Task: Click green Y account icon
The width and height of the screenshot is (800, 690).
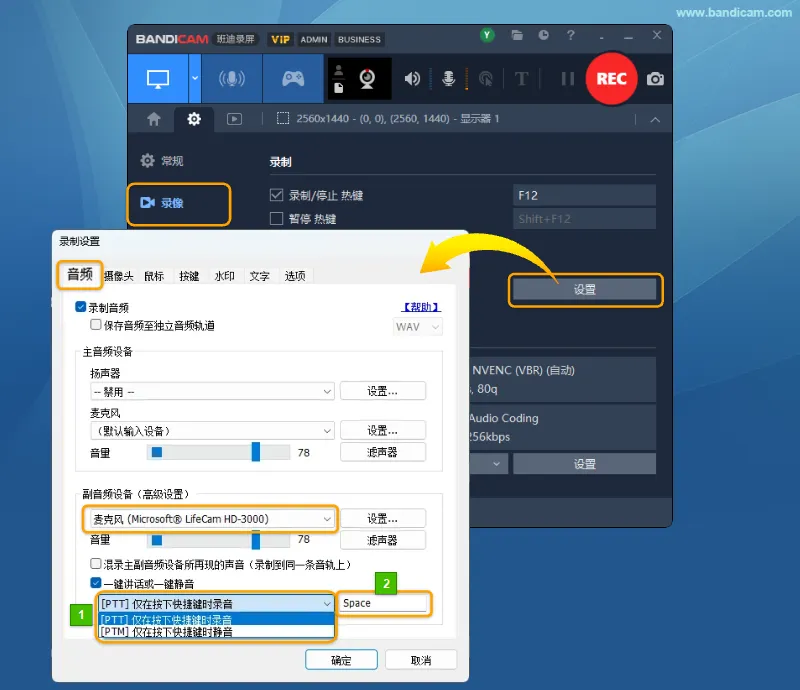Action: [x=487, y=35]
